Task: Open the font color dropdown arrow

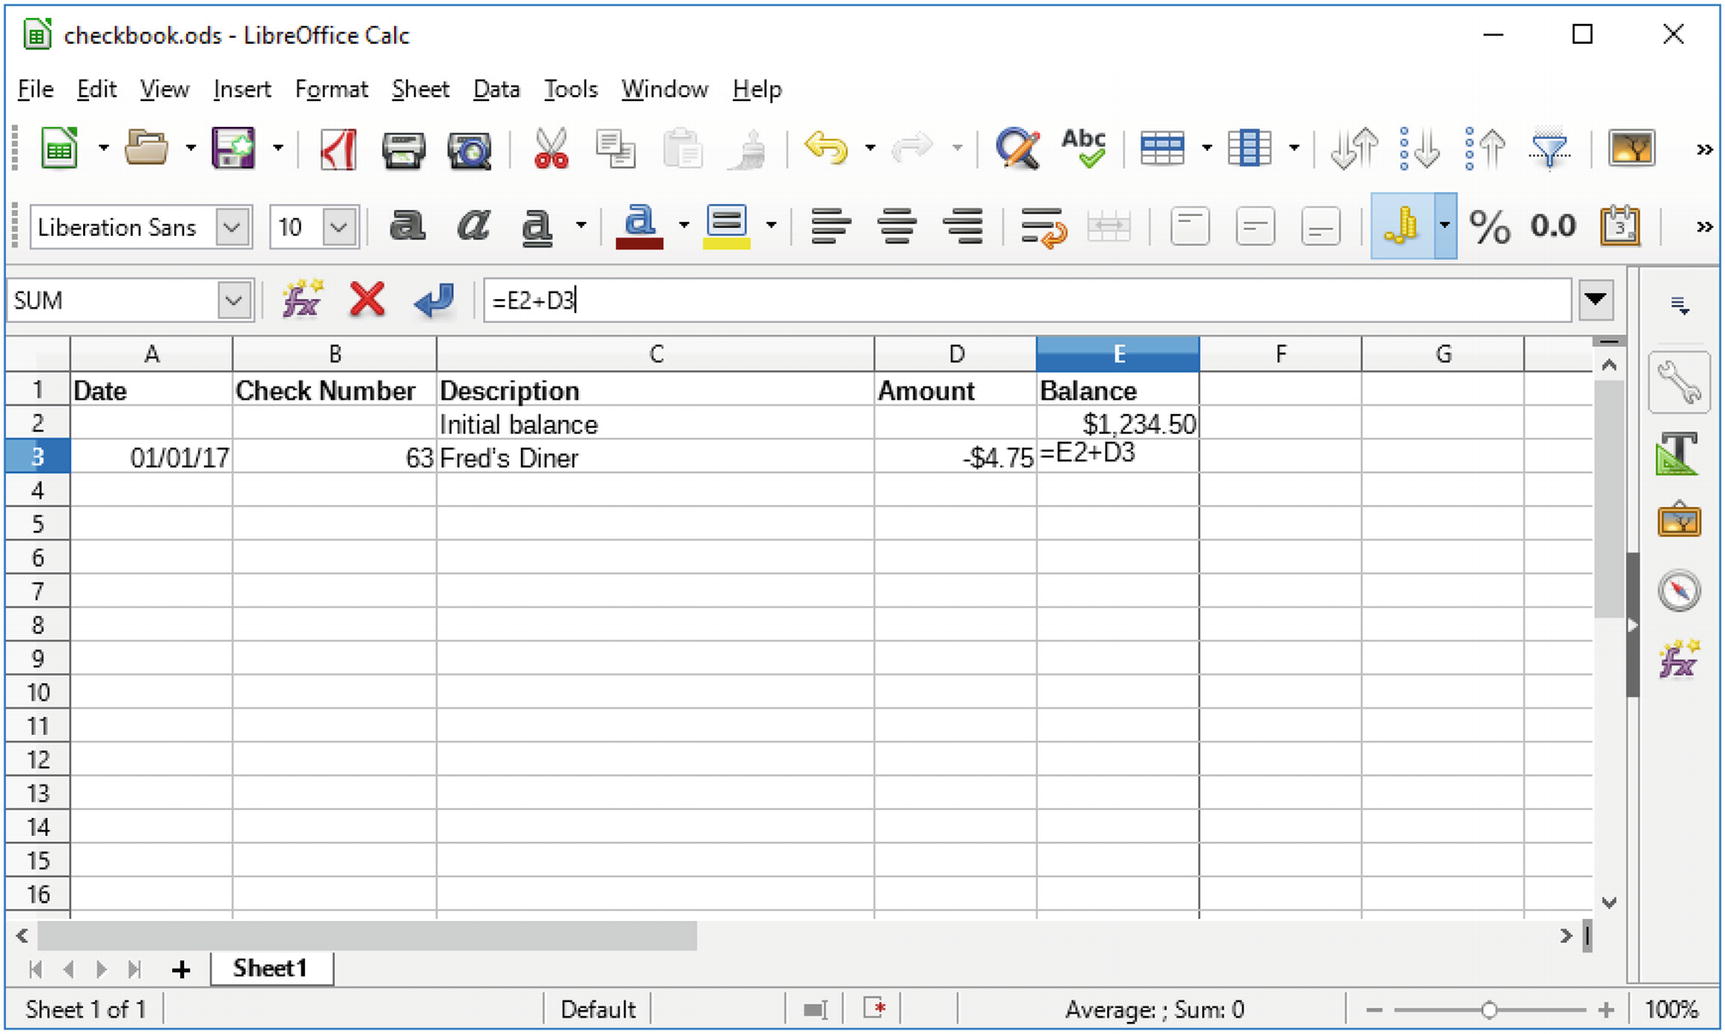Action: point(684,226)
